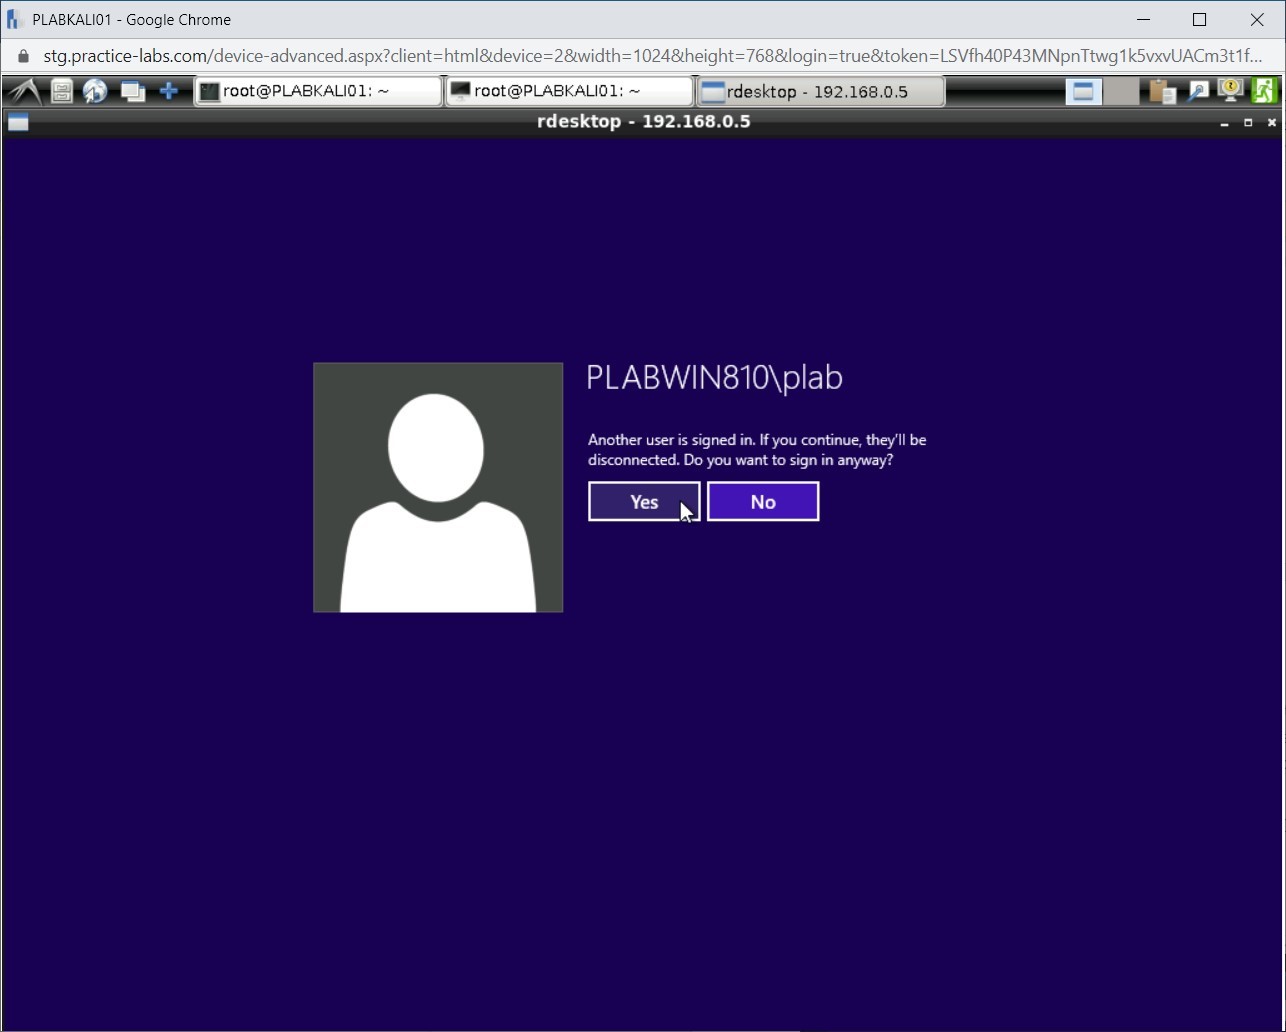Screen dimensions: 1286x1032
Task: Open the web browser globe icon
Action: (95, 92)
